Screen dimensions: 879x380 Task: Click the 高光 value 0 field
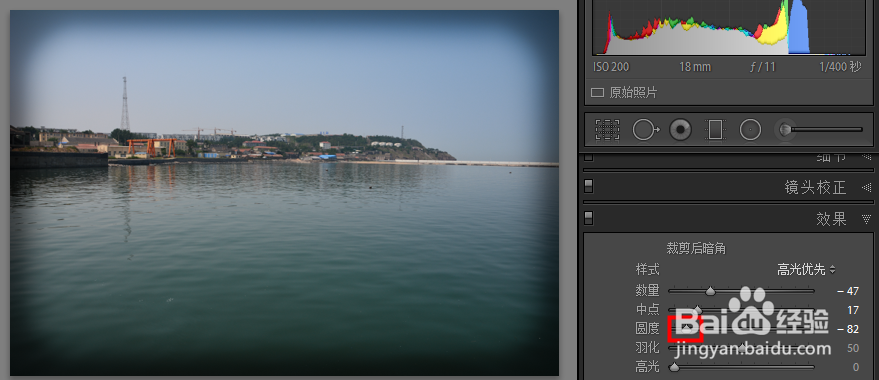[x=855, y=367]
